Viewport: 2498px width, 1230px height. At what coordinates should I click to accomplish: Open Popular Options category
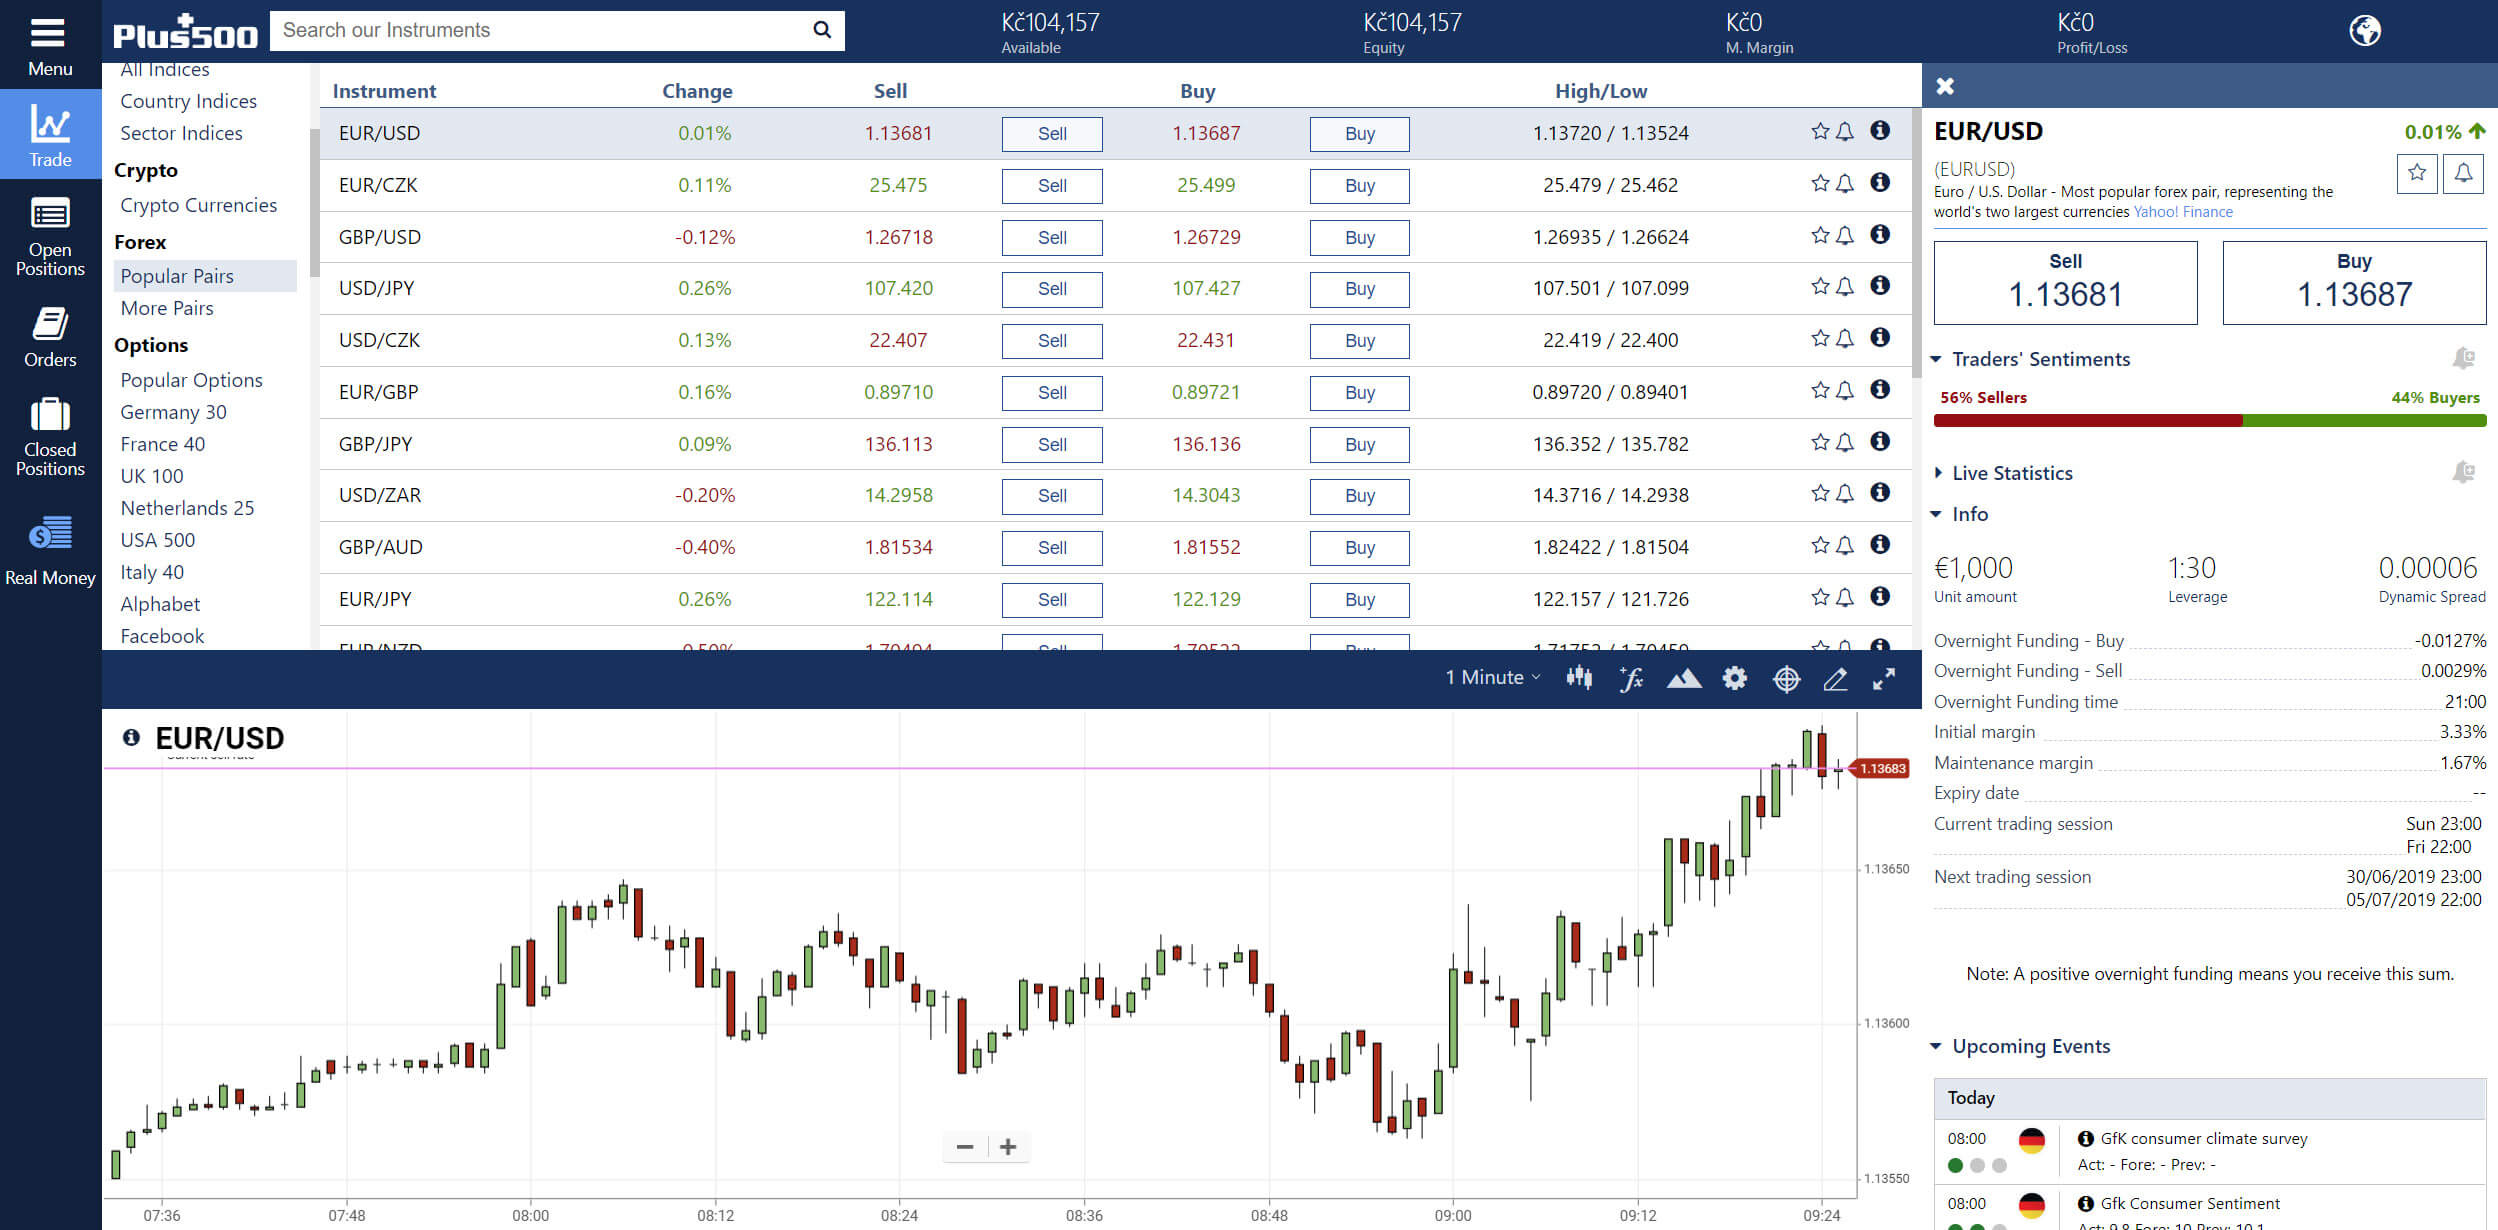click(x=191, y=380)
